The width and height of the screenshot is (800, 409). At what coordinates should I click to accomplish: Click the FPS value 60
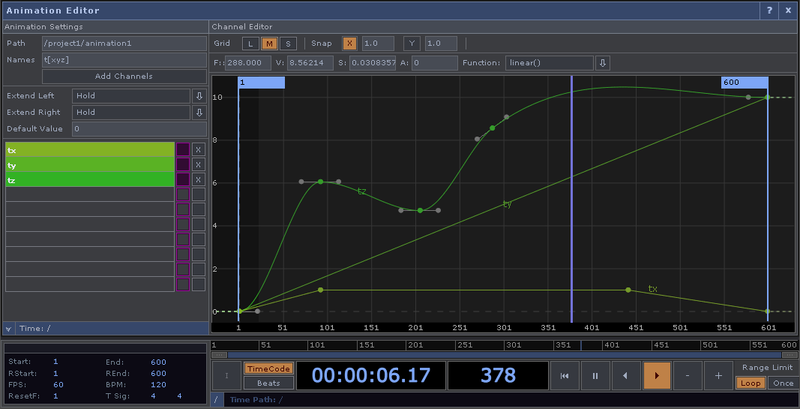[57, 385]
